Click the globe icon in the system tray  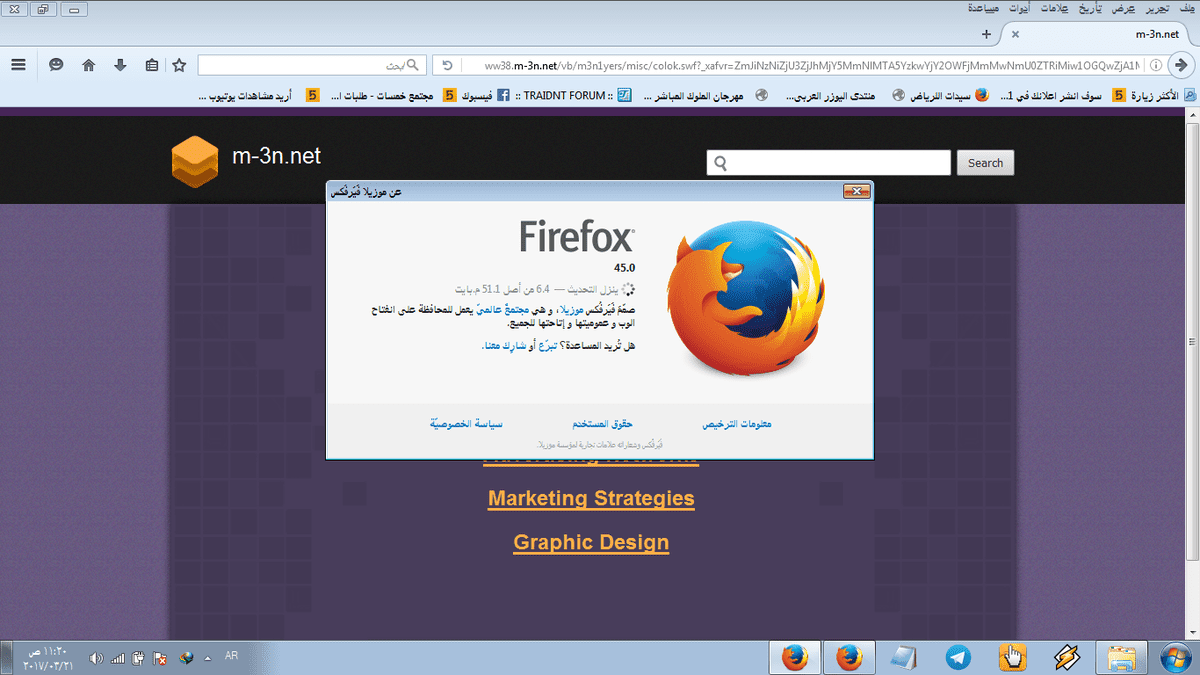pyautogui.click(x=186, y=658)
